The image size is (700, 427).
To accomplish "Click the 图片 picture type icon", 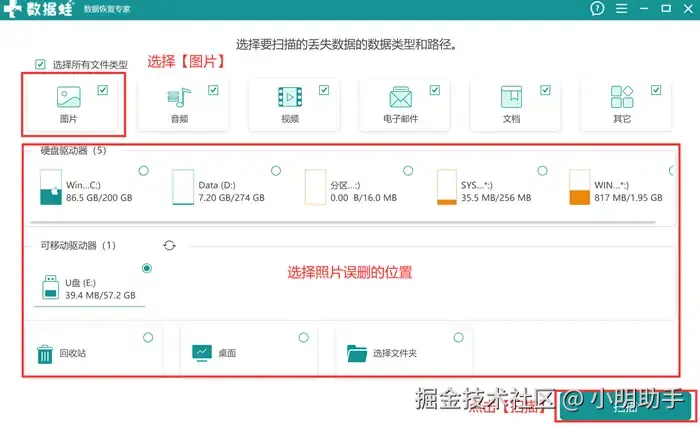I will tap(69, 97).
